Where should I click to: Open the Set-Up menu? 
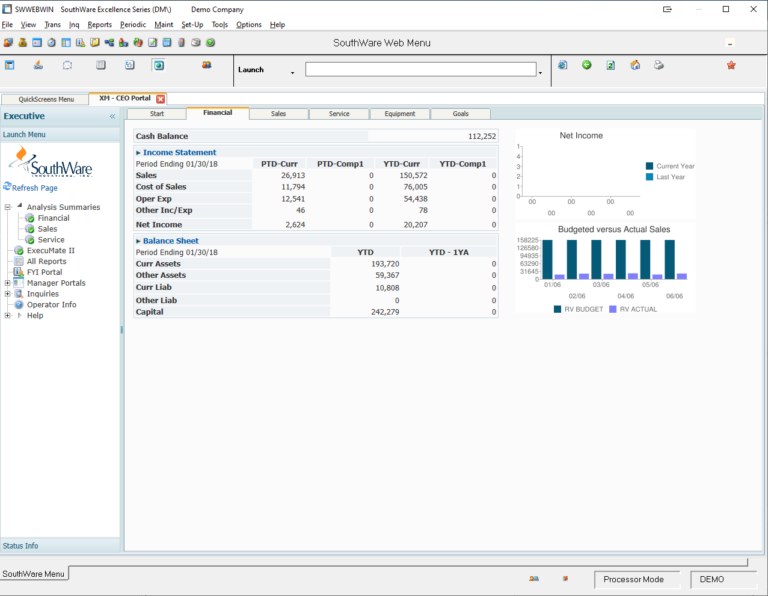(x=192, y=24)
